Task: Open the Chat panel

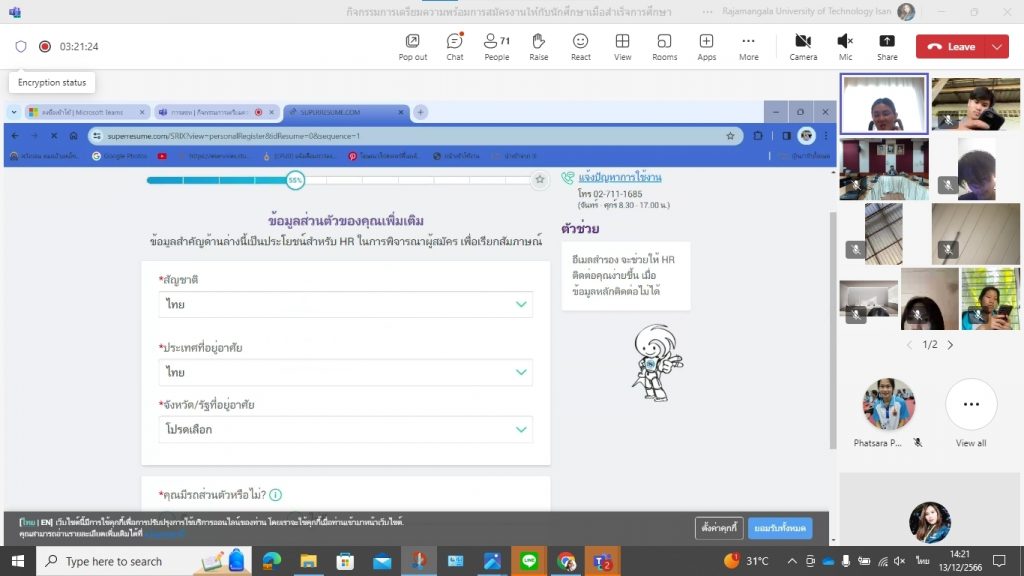Action: coord(454,46)
